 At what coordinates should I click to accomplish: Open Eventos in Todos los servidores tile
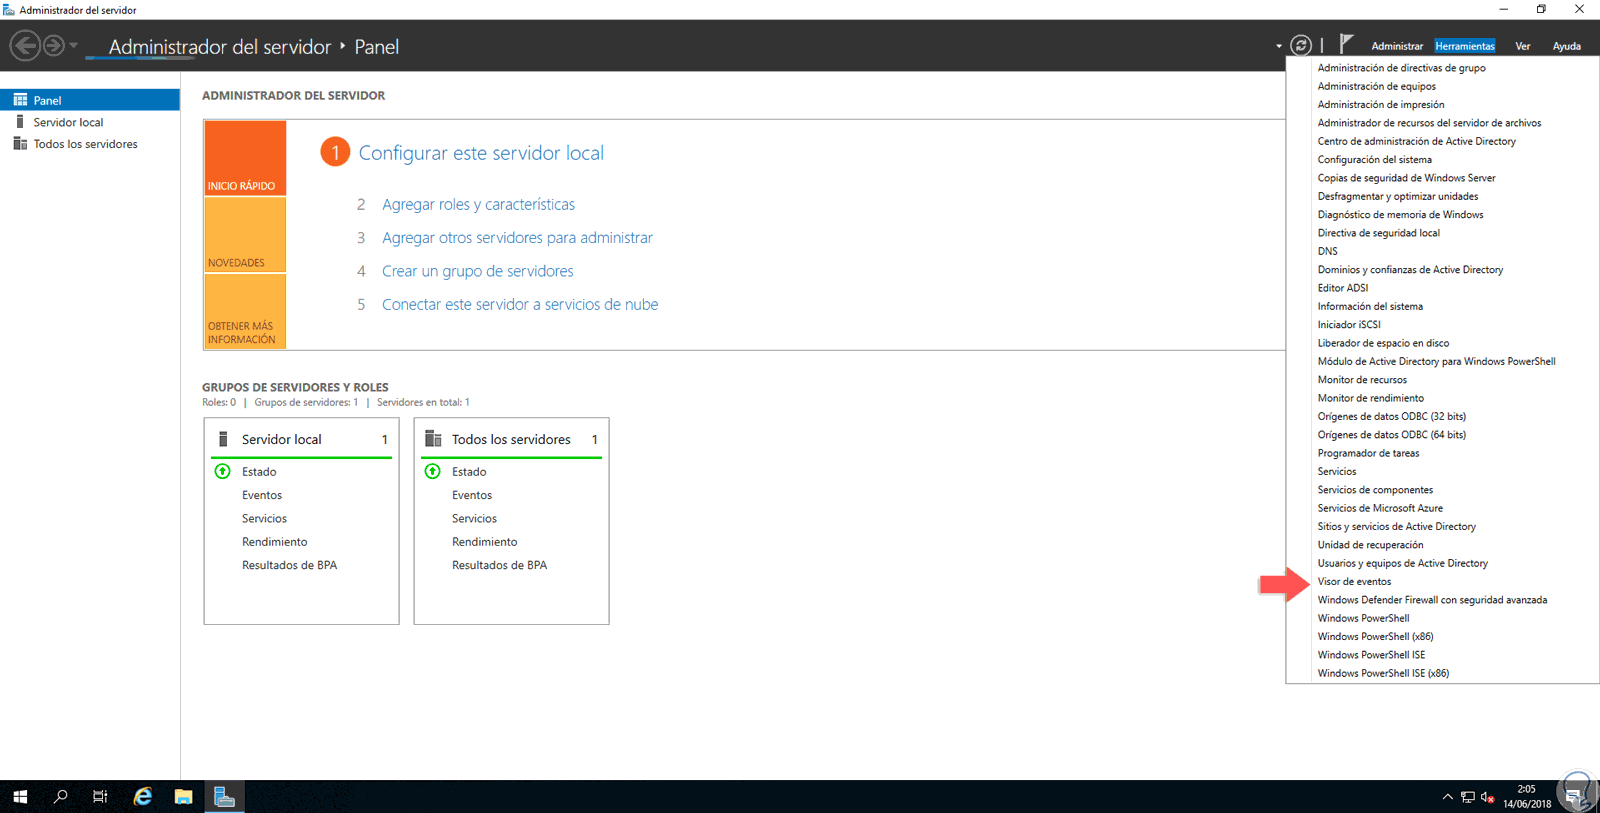[472, 495]
